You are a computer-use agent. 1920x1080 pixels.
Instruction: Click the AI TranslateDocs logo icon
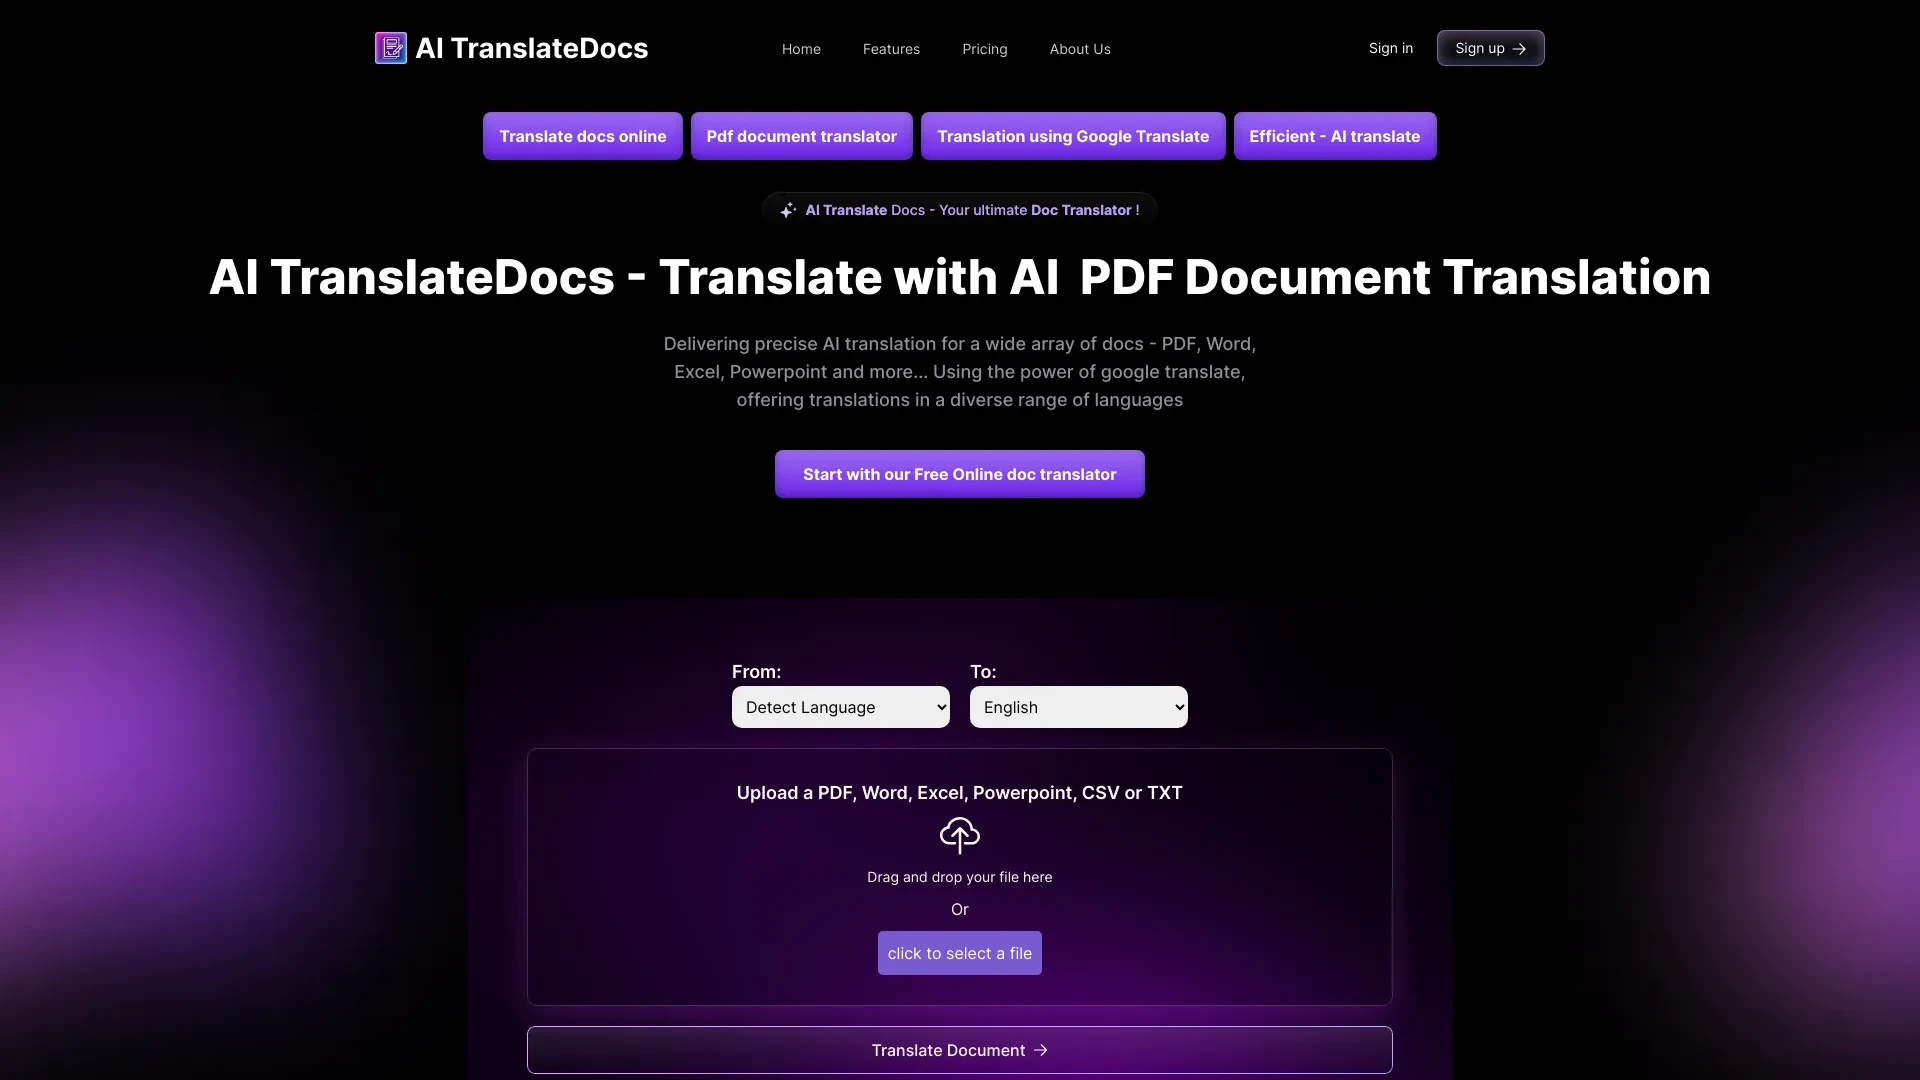[390, 47]
